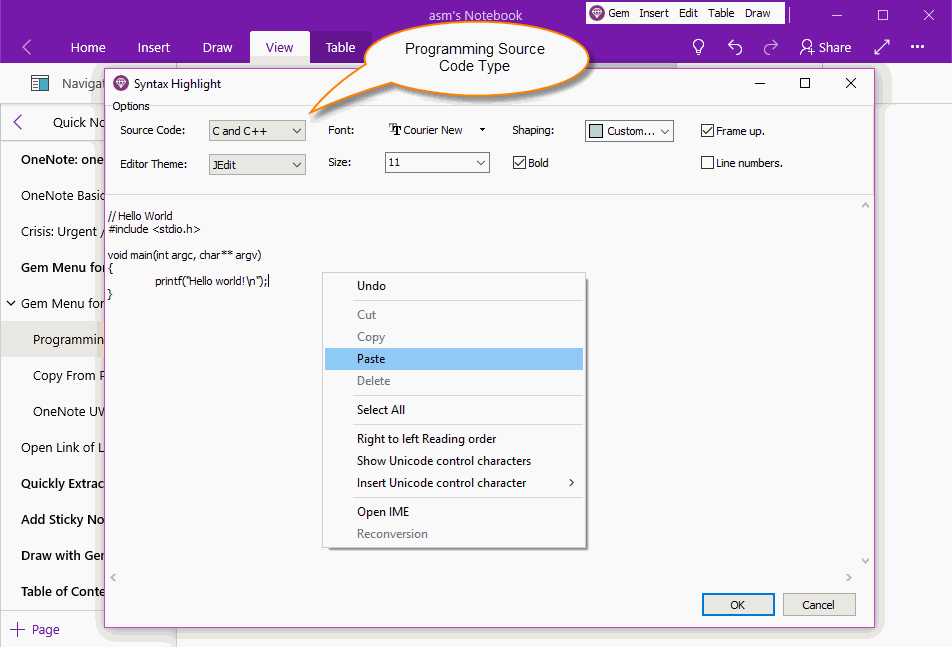The width and height of the screenshot is (952, 647).
Task: Click Cancel in Syntax Highlight dialog
Action: (818, 605)
